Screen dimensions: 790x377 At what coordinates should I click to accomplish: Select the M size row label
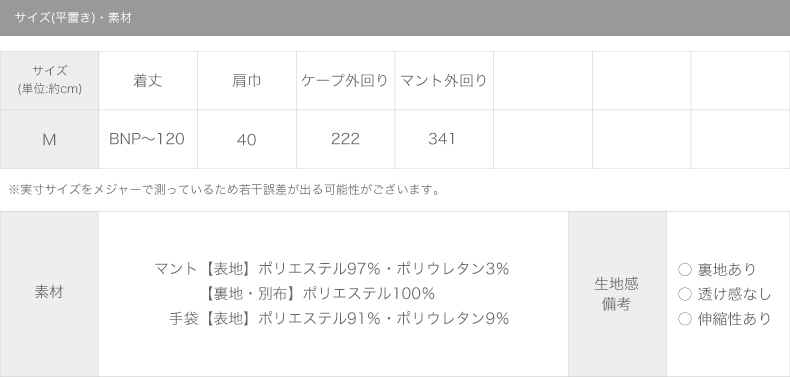point(49,140)
